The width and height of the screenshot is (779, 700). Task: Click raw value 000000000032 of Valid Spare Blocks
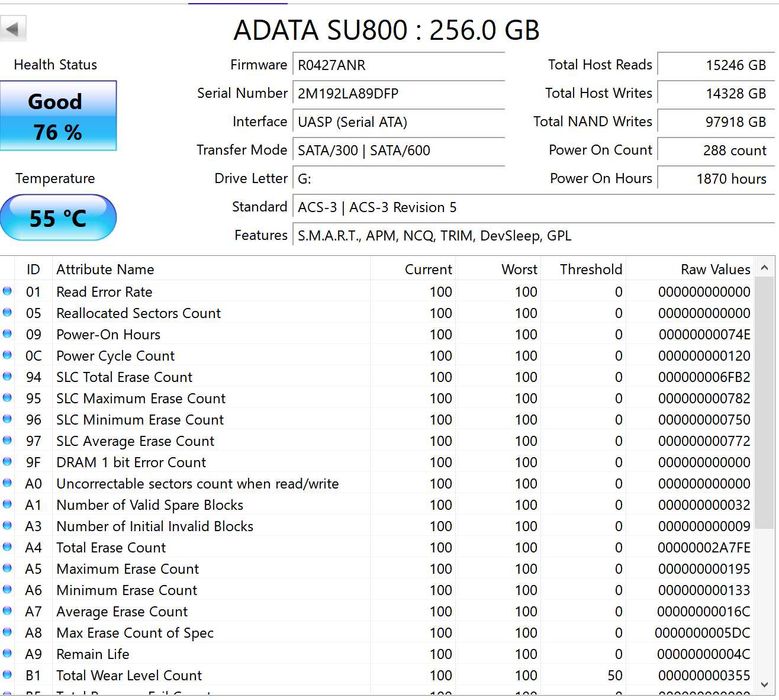tap(704, 505)
